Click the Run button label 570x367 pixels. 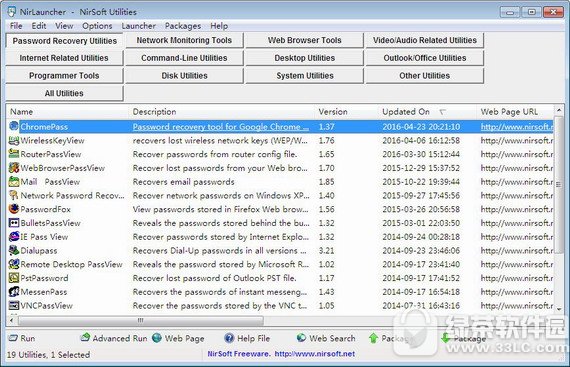coord(28,338)
